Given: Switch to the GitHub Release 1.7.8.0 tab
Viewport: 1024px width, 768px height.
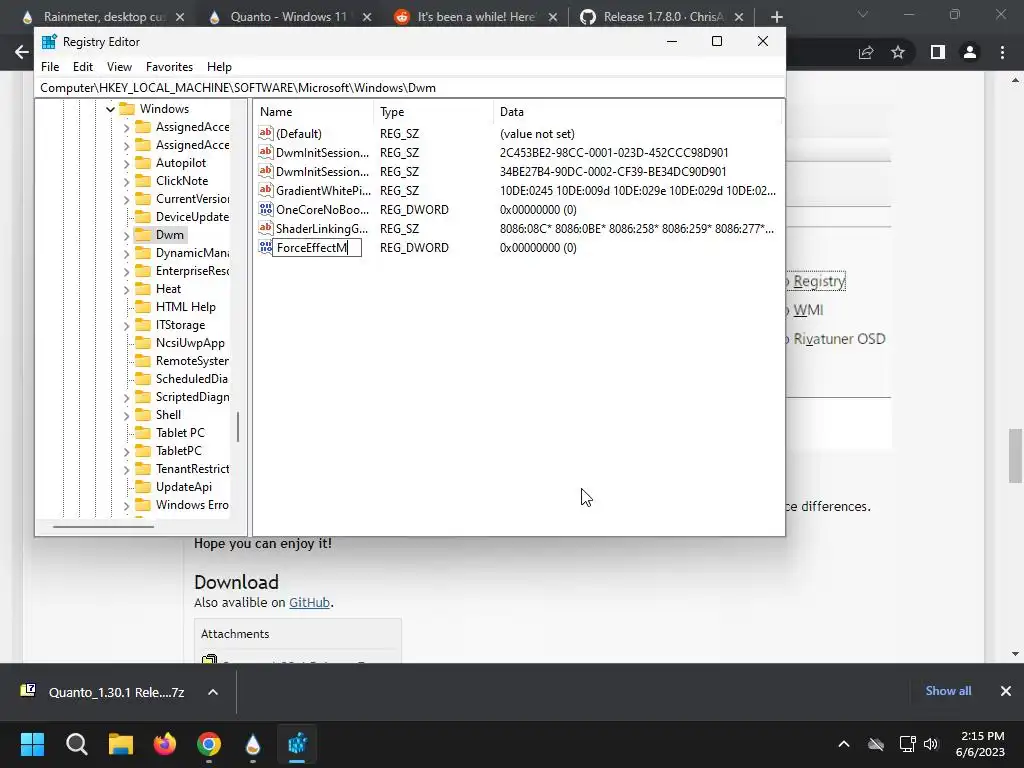Looking at the screenshot, I should 663,17.
